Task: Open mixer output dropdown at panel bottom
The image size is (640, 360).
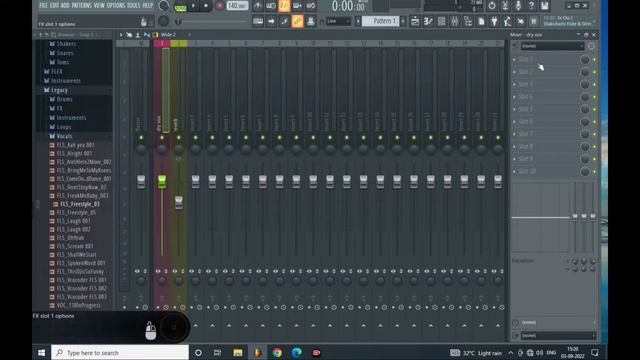Action: point(557,336)
